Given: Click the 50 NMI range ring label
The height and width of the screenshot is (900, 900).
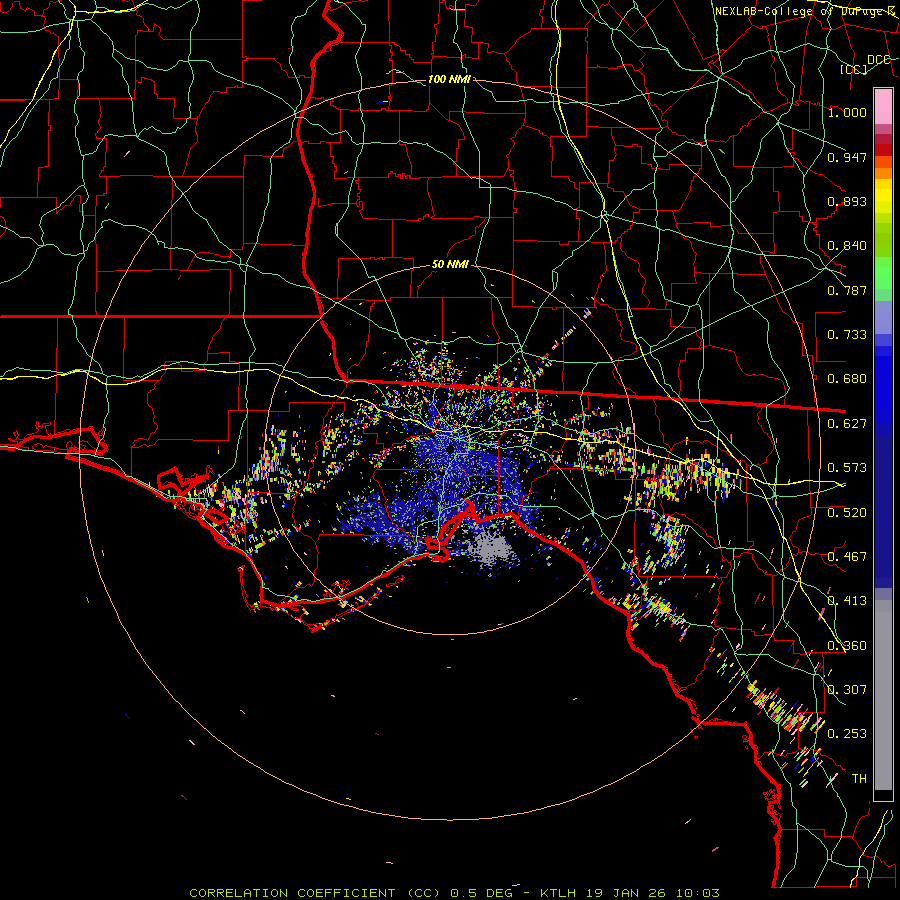Looking at the screenshot, I should click(x=450, y=265).
